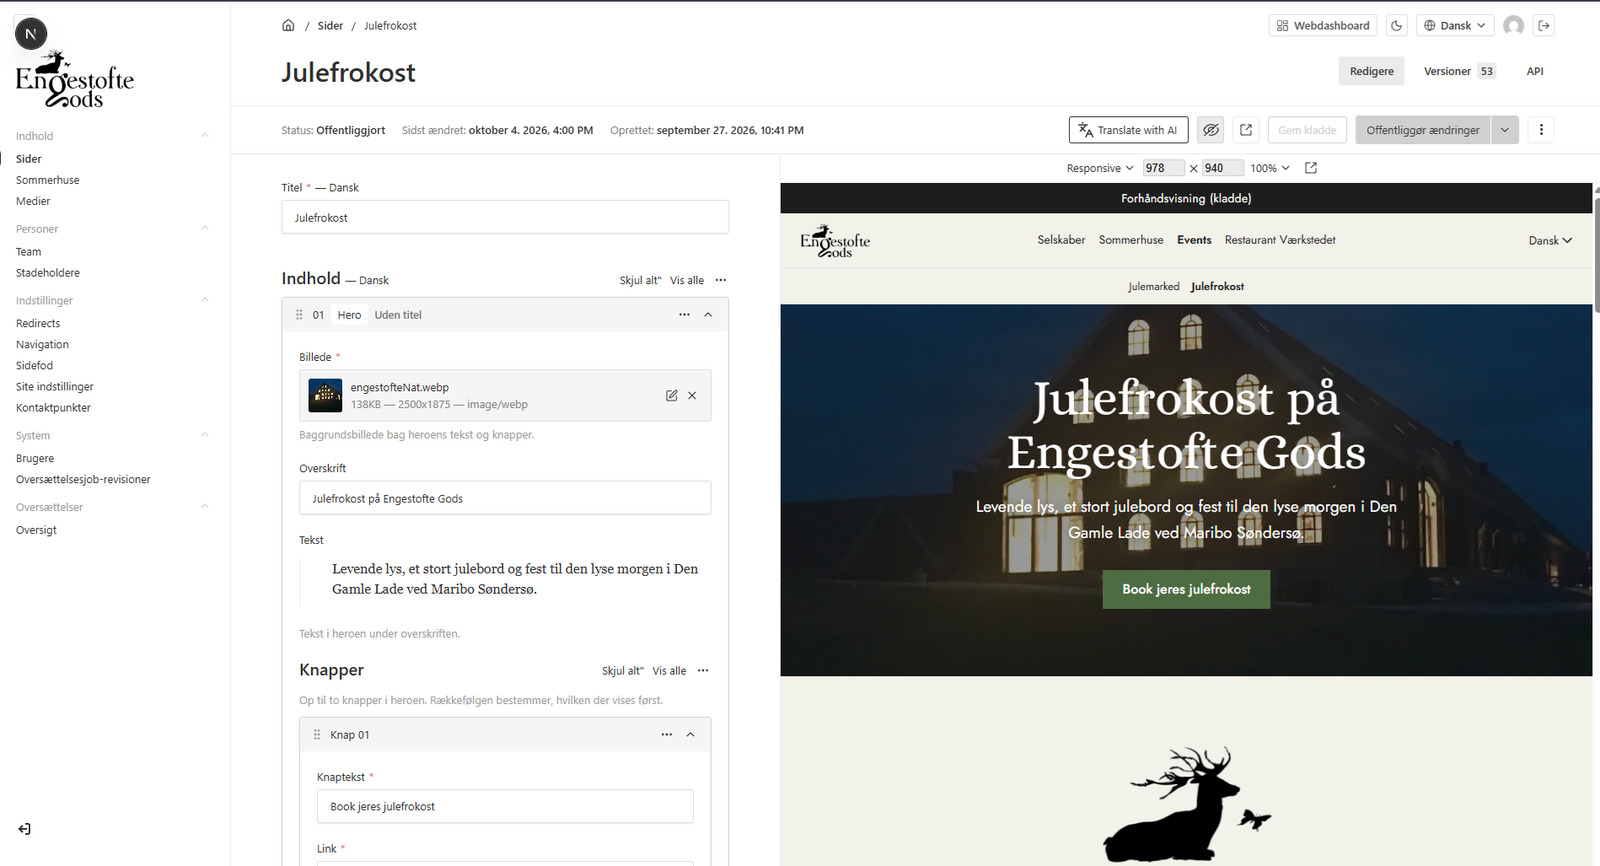Image resolution: width=1600 pixels, height=866 pixels.
Task: Grab the Hero block drag handle
Action: click(x=299, y=315)
